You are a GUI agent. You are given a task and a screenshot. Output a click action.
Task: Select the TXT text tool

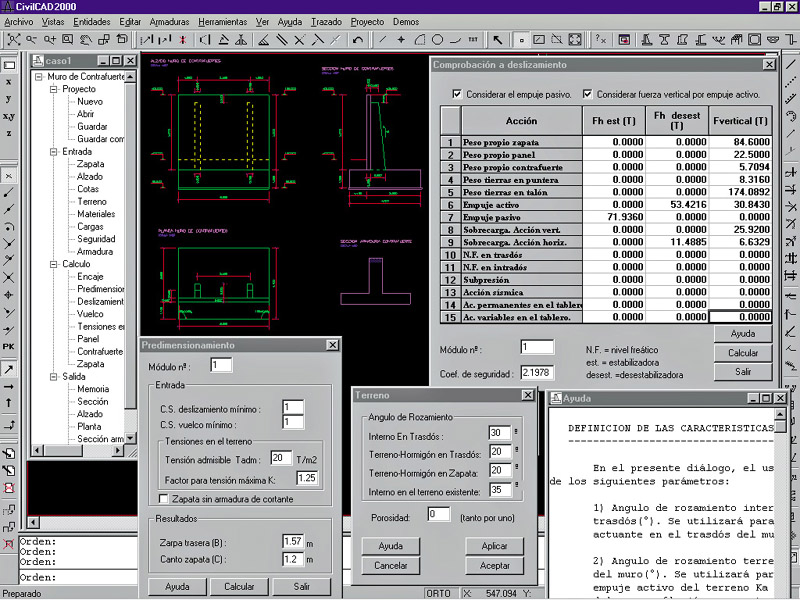click(473, 40)
